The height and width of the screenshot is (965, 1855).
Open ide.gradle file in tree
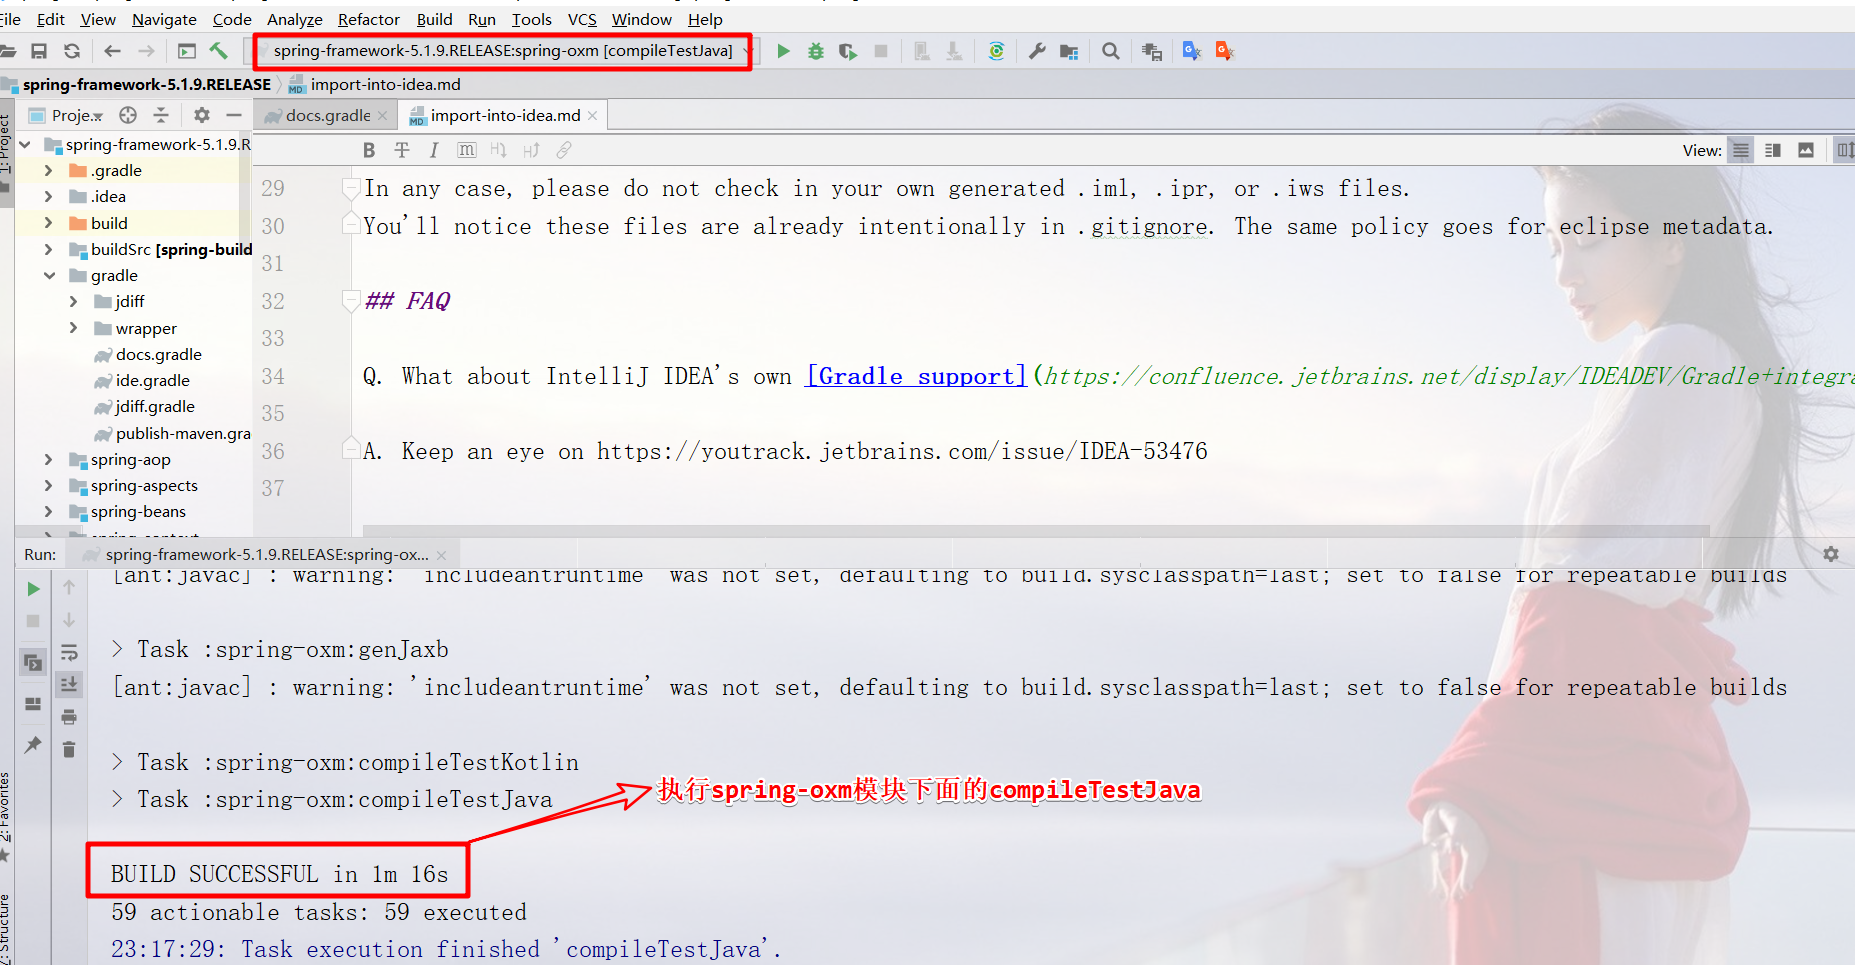pyautogui.click(x=152, y=380)
